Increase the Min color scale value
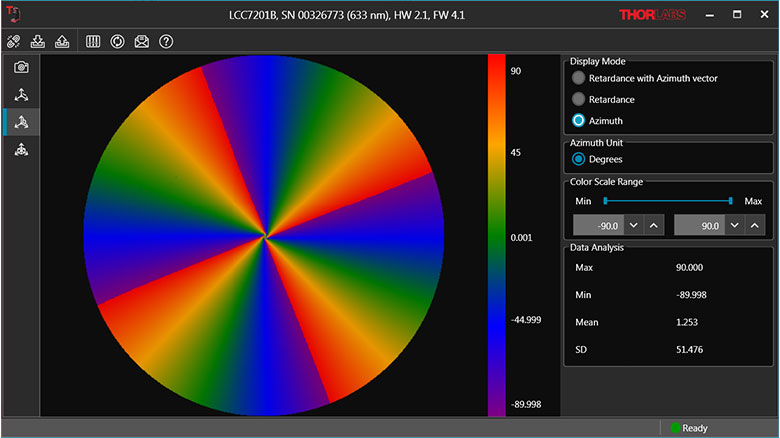The image size is (780, 438). click(653, 226)
